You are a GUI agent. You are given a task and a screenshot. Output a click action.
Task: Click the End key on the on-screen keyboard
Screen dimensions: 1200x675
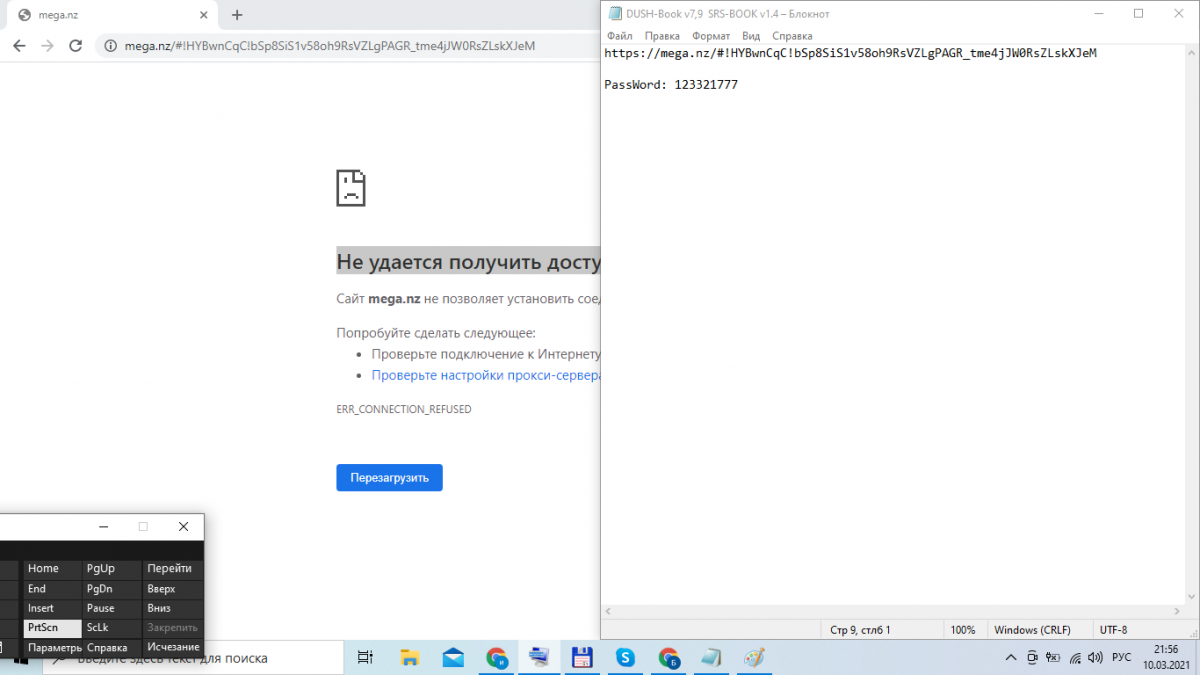(x=52, y=588)
